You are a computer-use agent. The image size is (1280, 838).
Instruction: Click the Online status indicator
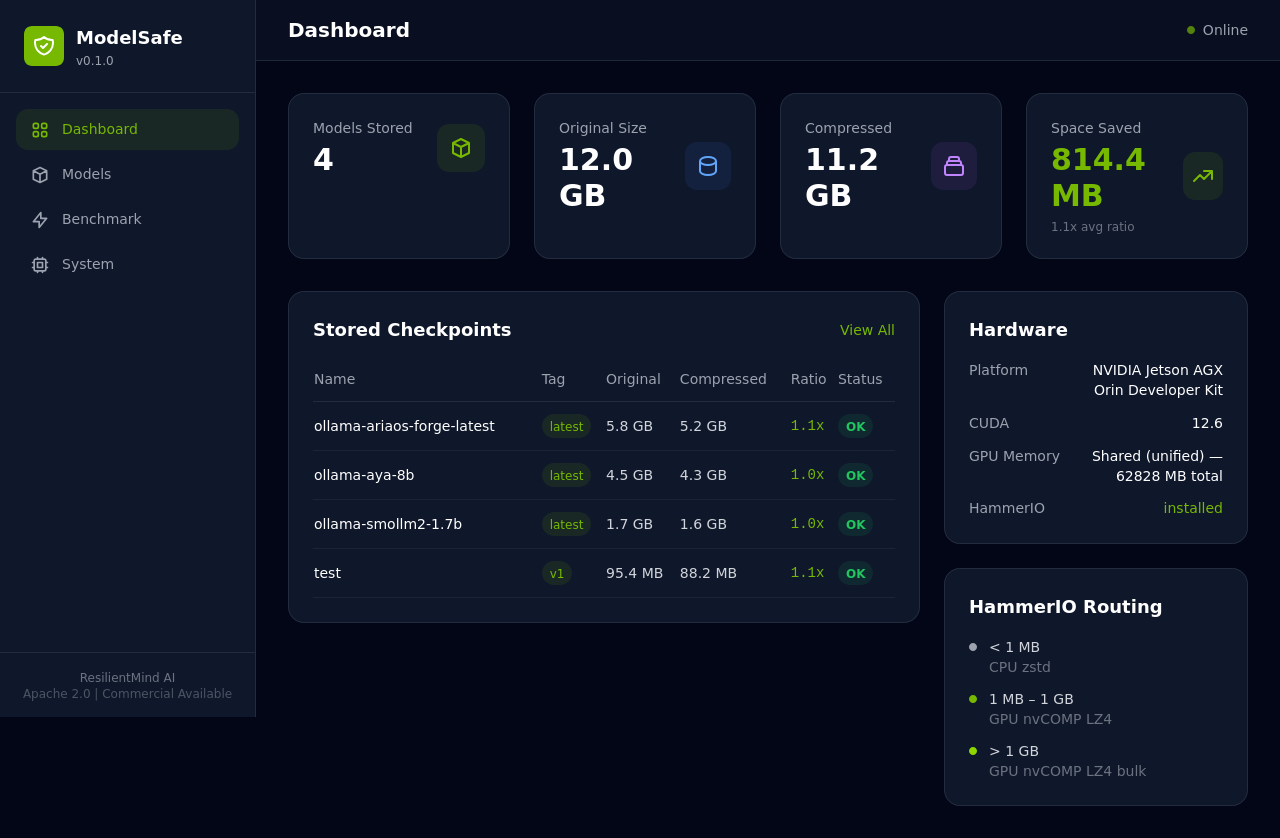[1219, 30]
